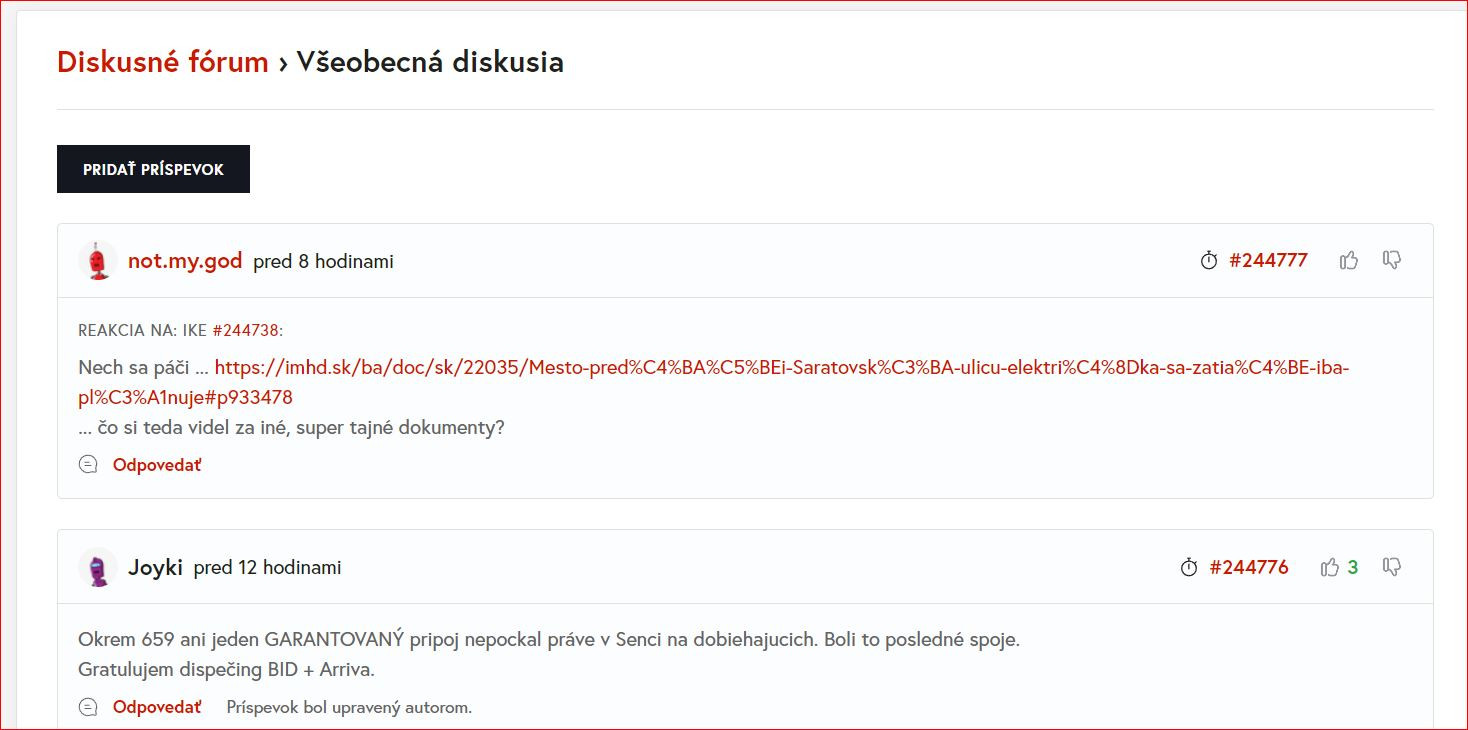Click reply bubble icon under Joyki post

click(x=88, y=708)
